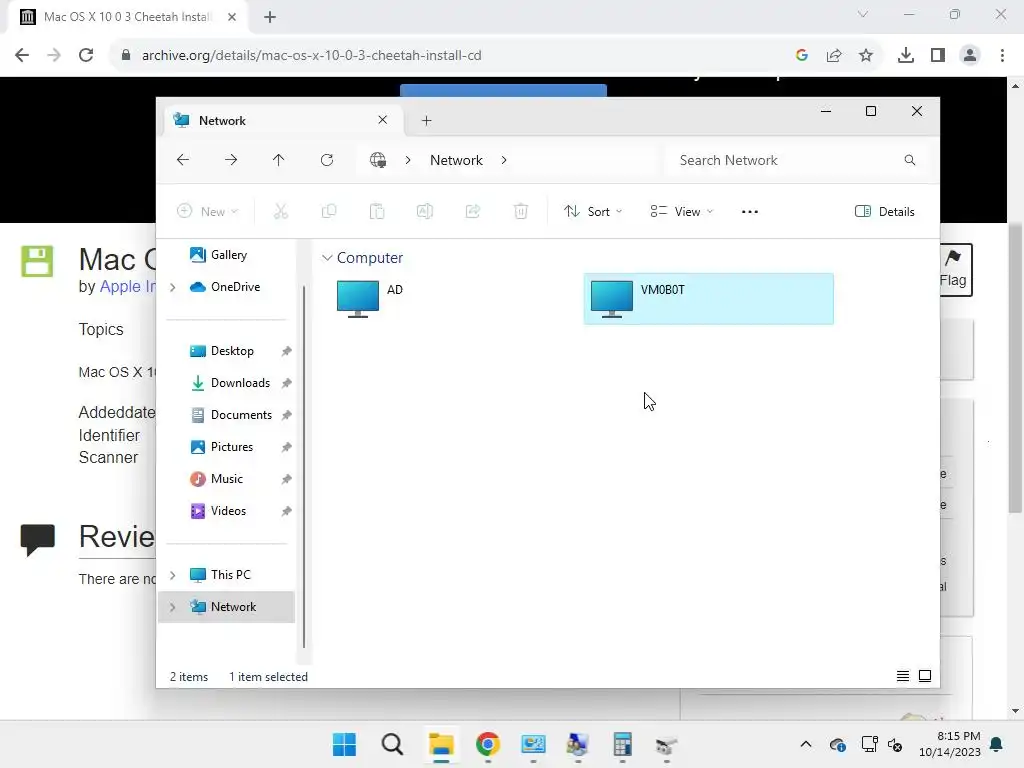The image size is (1024, 768).
Task: Collapse the Computer group
Action: coord(327,258)
